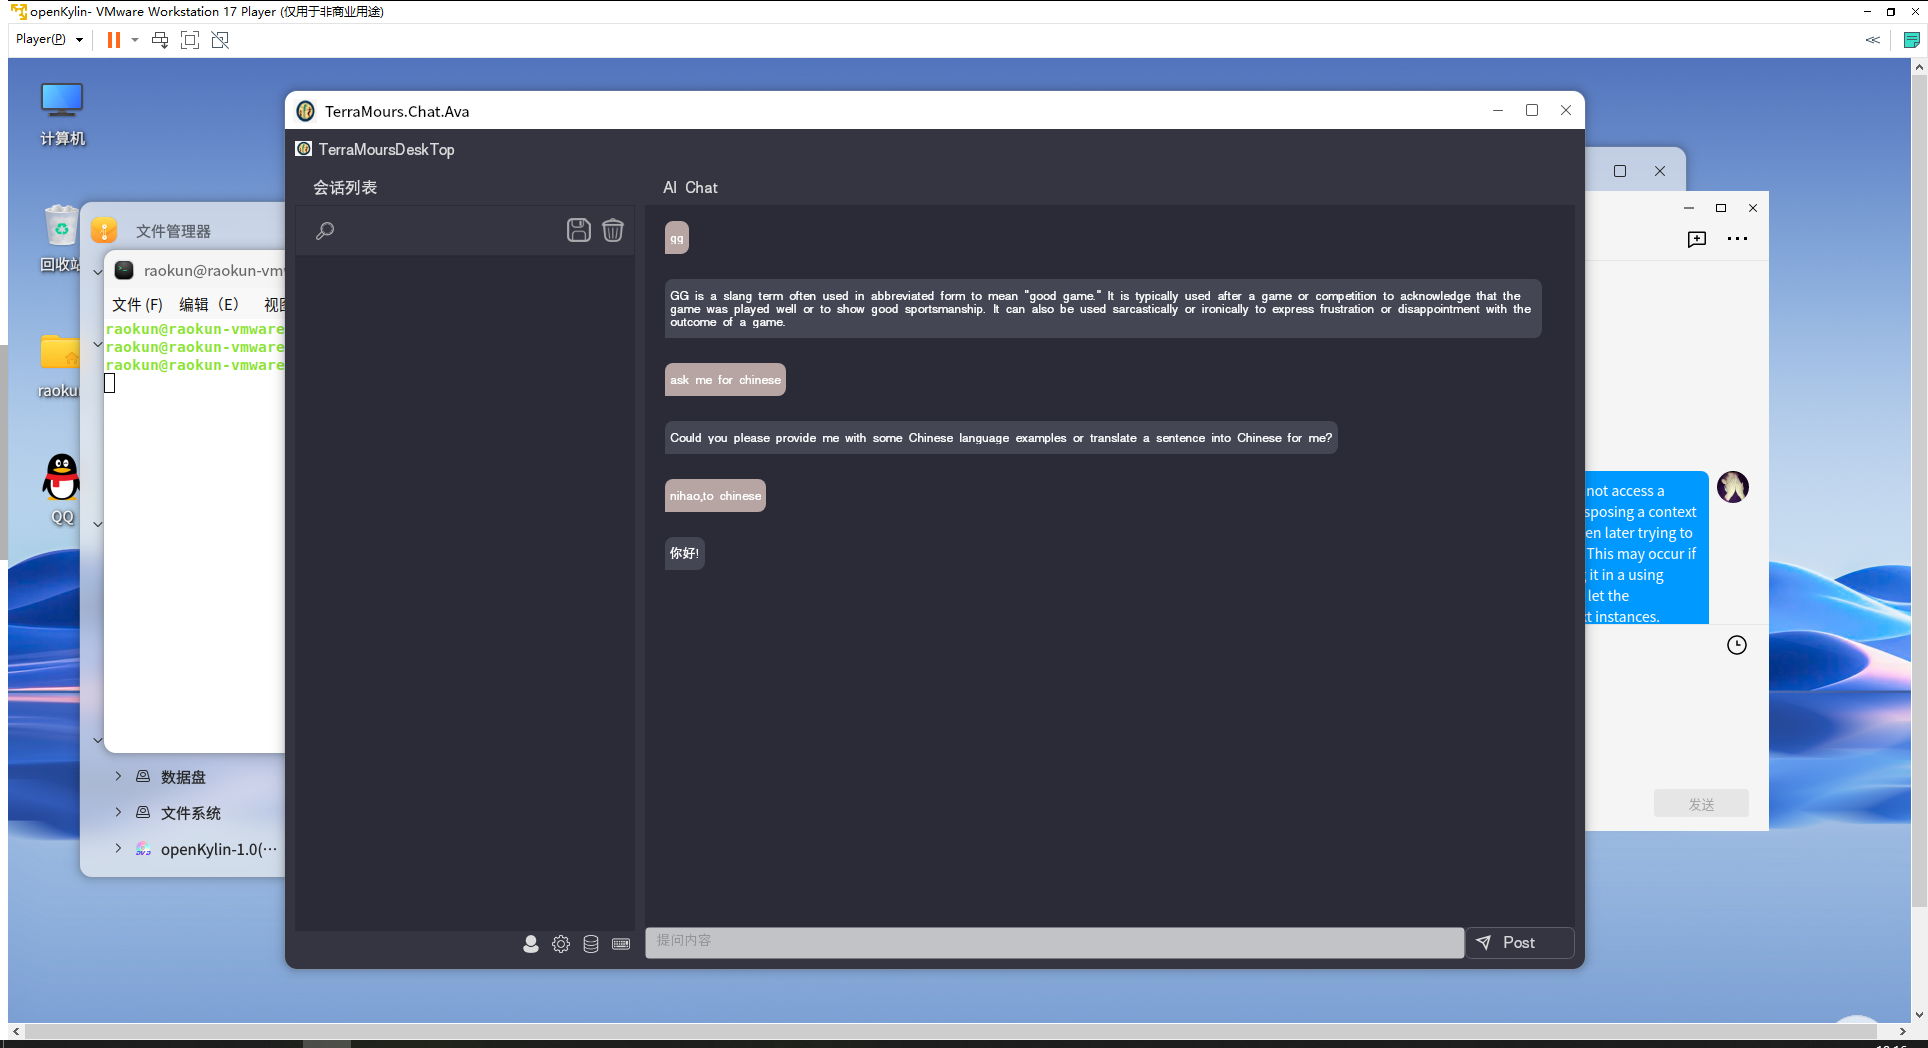Select 数据盘 in the file manager sidebar
The image size is (1928, 1048).
coord(183,777)
